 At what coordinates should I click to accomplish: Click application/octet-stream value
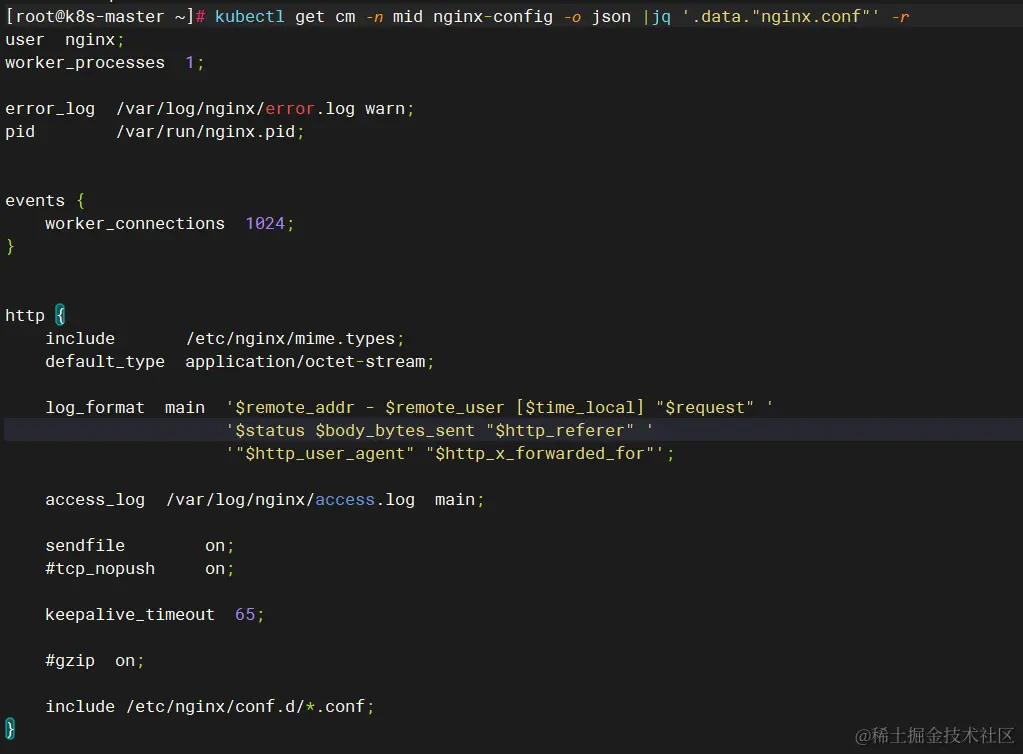(305, 361)
